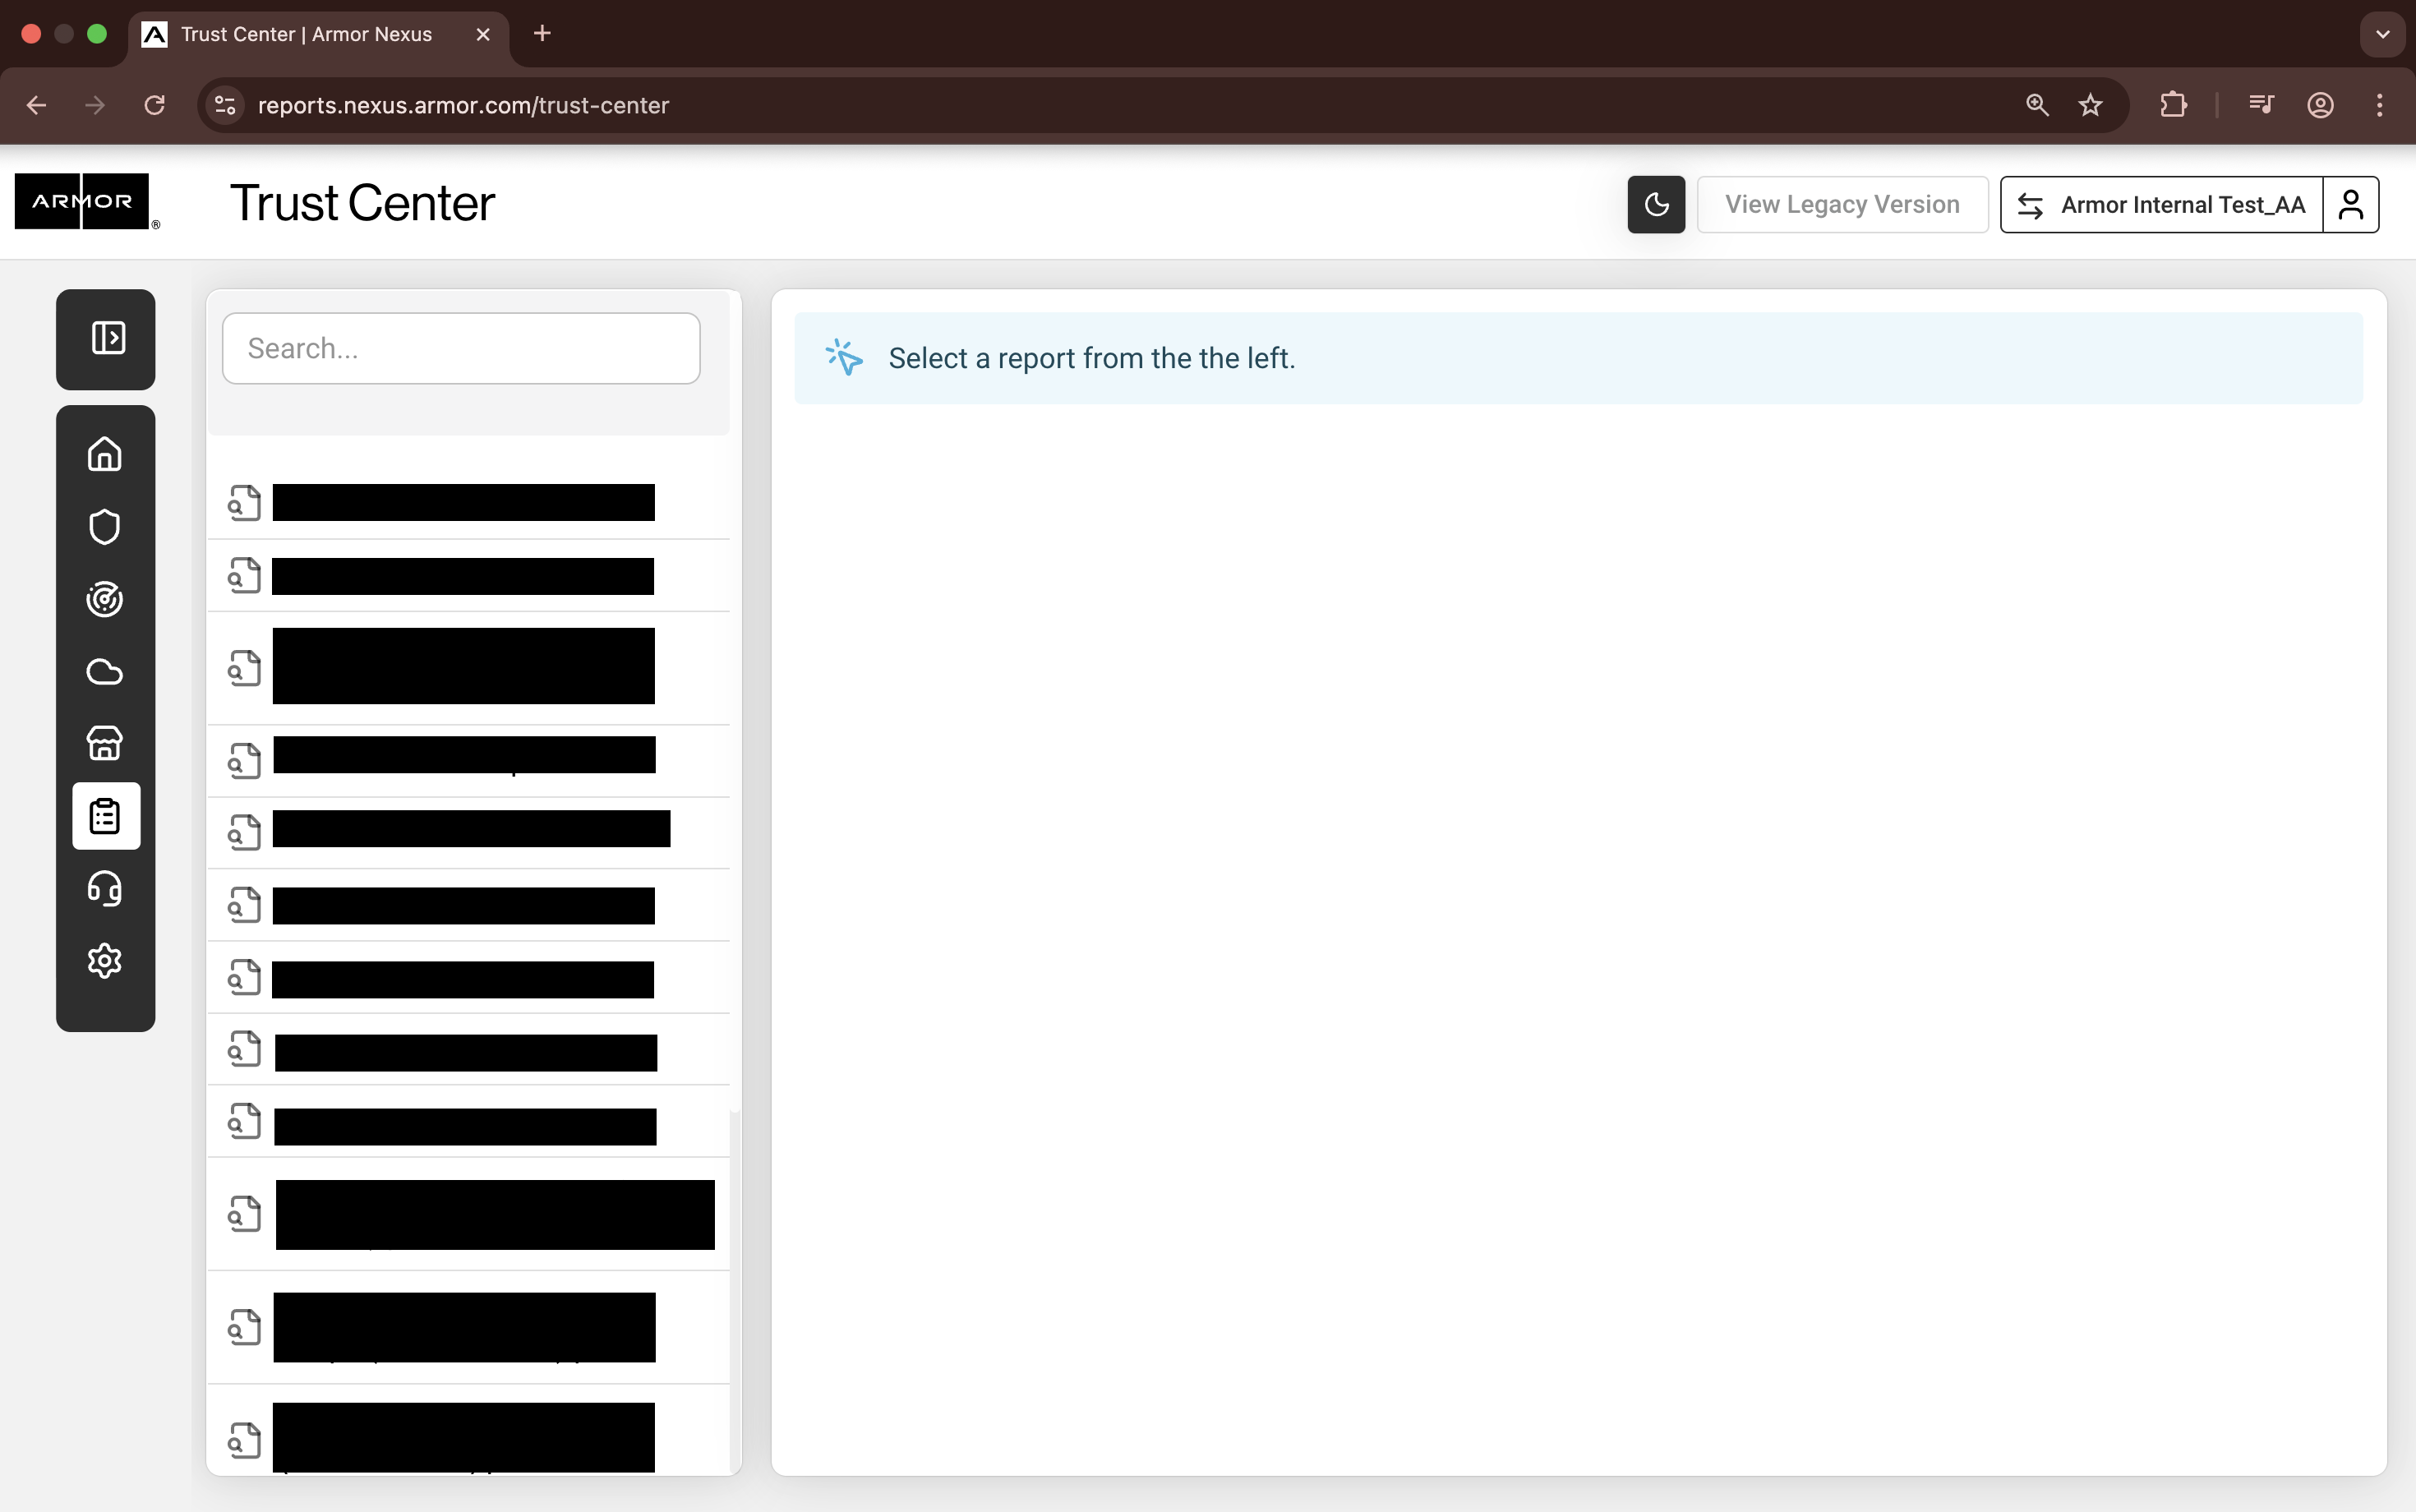Open a new browser tab
2416x1512 pixels.
pos(542,33)
